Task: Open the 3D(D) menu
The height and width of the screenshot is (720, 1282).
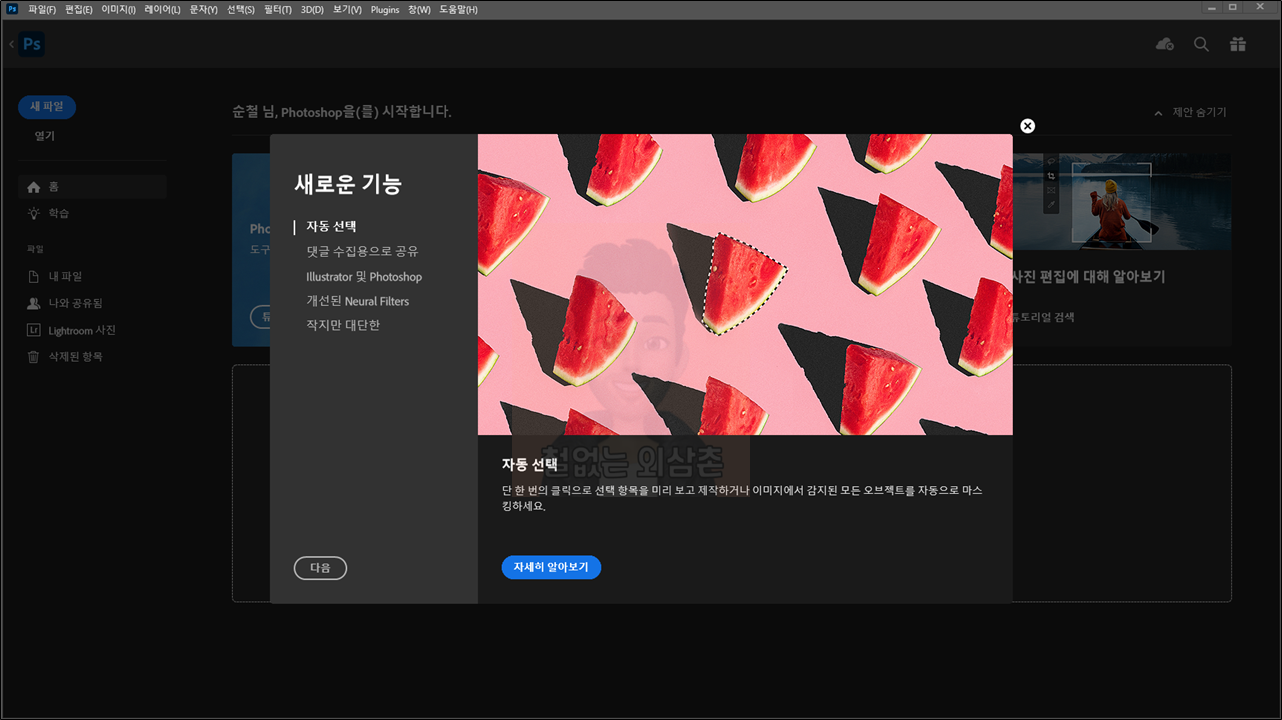Action: click(x=312, y=9)
